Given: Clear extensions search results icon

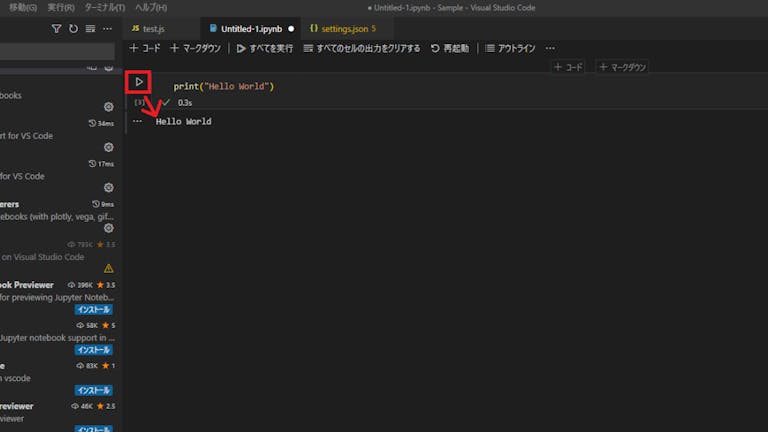Looking at the screenshot, I should (90, 29).
